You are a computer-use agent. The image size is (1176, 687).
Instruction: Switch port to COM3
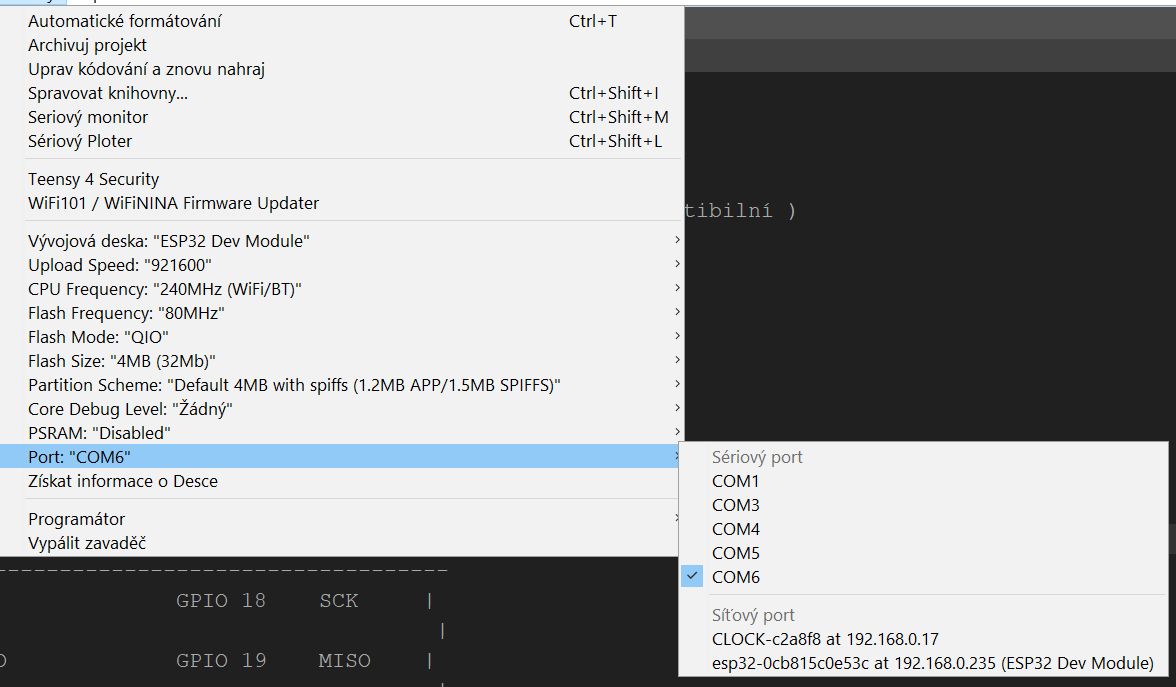click(x=736, y=505)
